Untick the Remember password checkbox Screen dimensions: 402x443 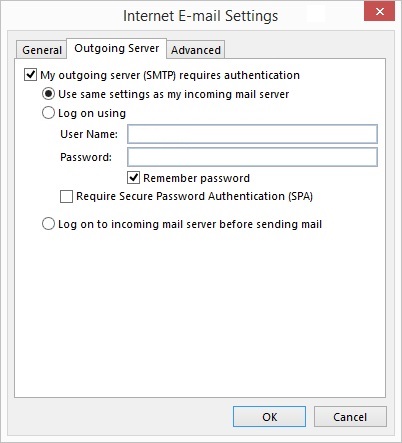[133, 178]
